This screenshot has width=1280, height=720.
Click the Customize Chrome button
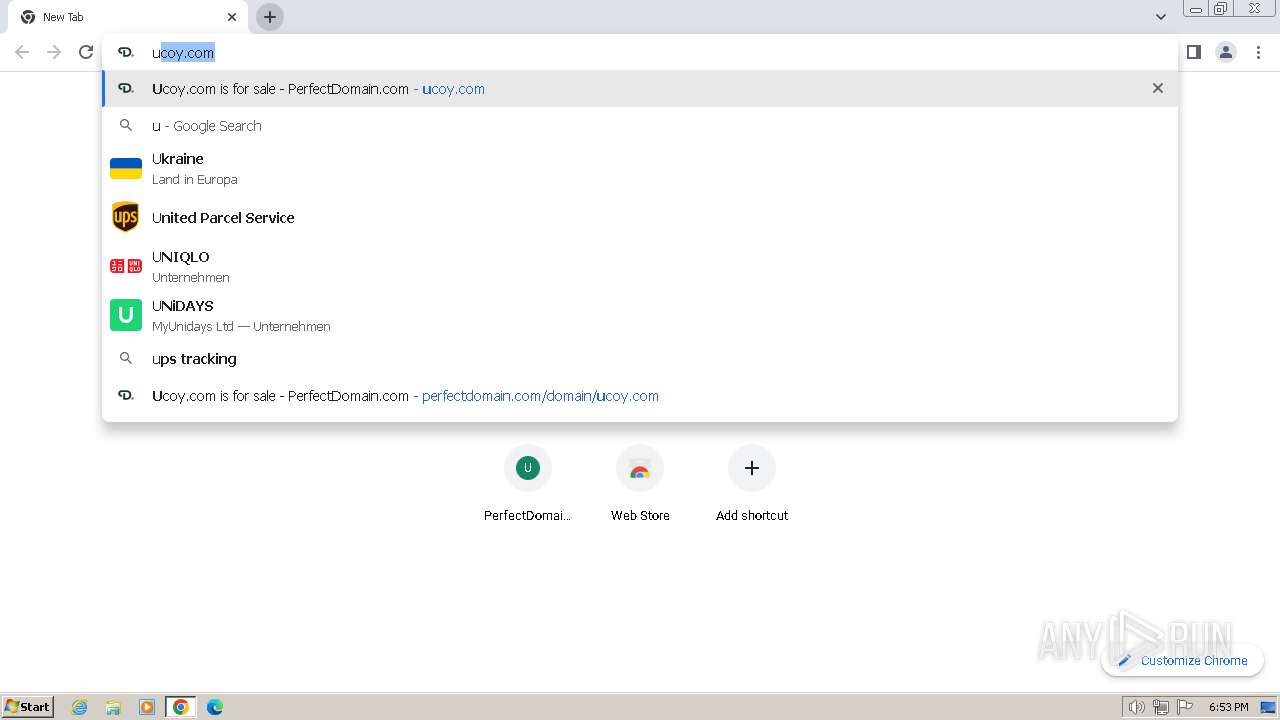tap(1183, 660)
